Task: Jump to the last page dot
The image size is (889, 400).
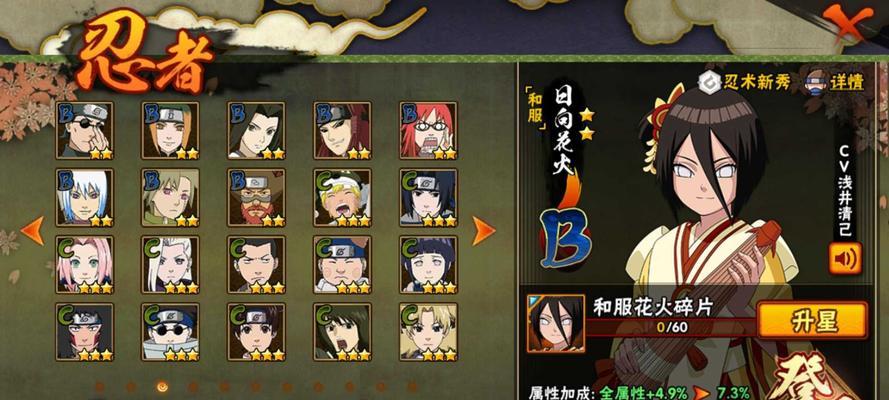Action: (x=412, y=387)
